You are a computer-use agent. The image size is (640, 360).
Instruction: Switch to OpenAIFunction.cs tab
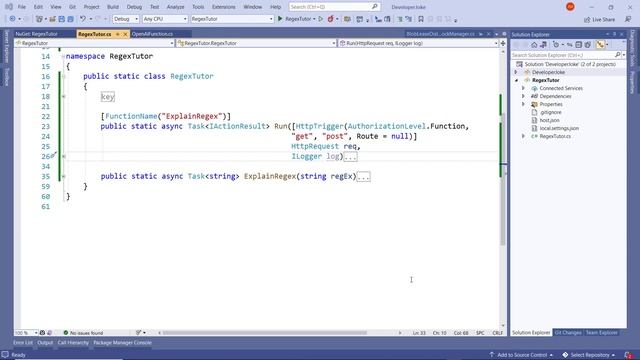(152, 34)
